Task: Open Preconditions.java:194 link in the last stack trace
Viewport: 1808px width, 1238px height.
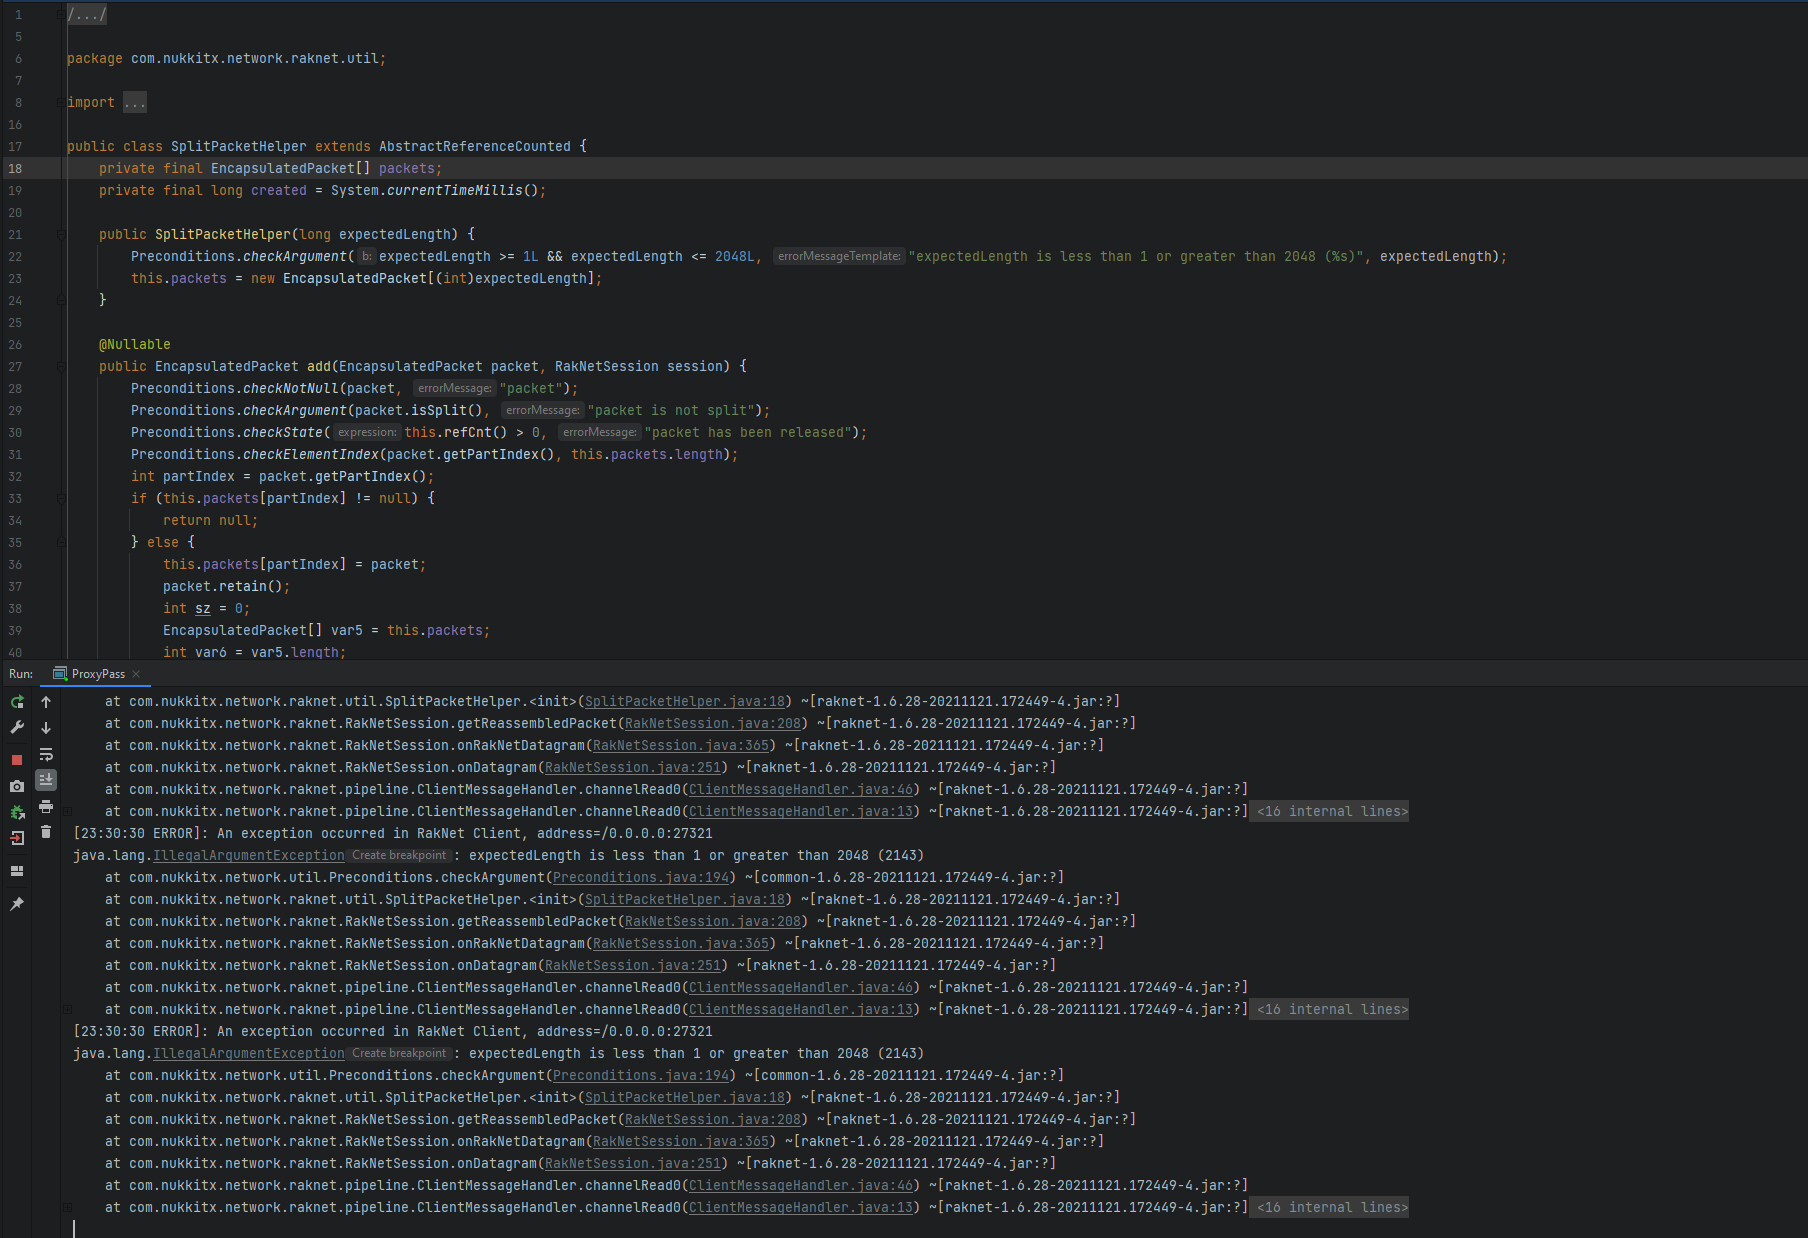Action: [x=641, y=1075]
